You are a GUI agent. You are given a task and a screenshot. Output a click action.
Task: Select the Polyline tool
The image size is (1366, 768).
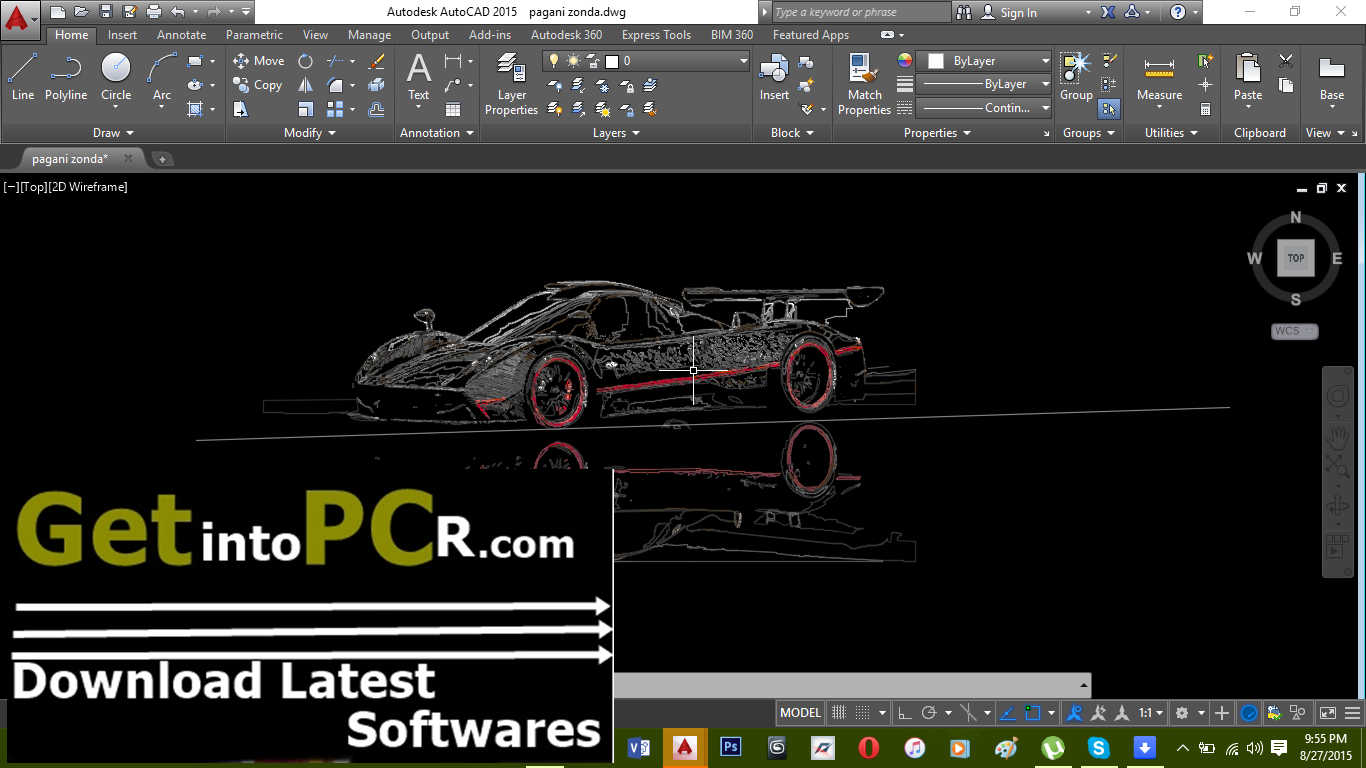point(66,78)
